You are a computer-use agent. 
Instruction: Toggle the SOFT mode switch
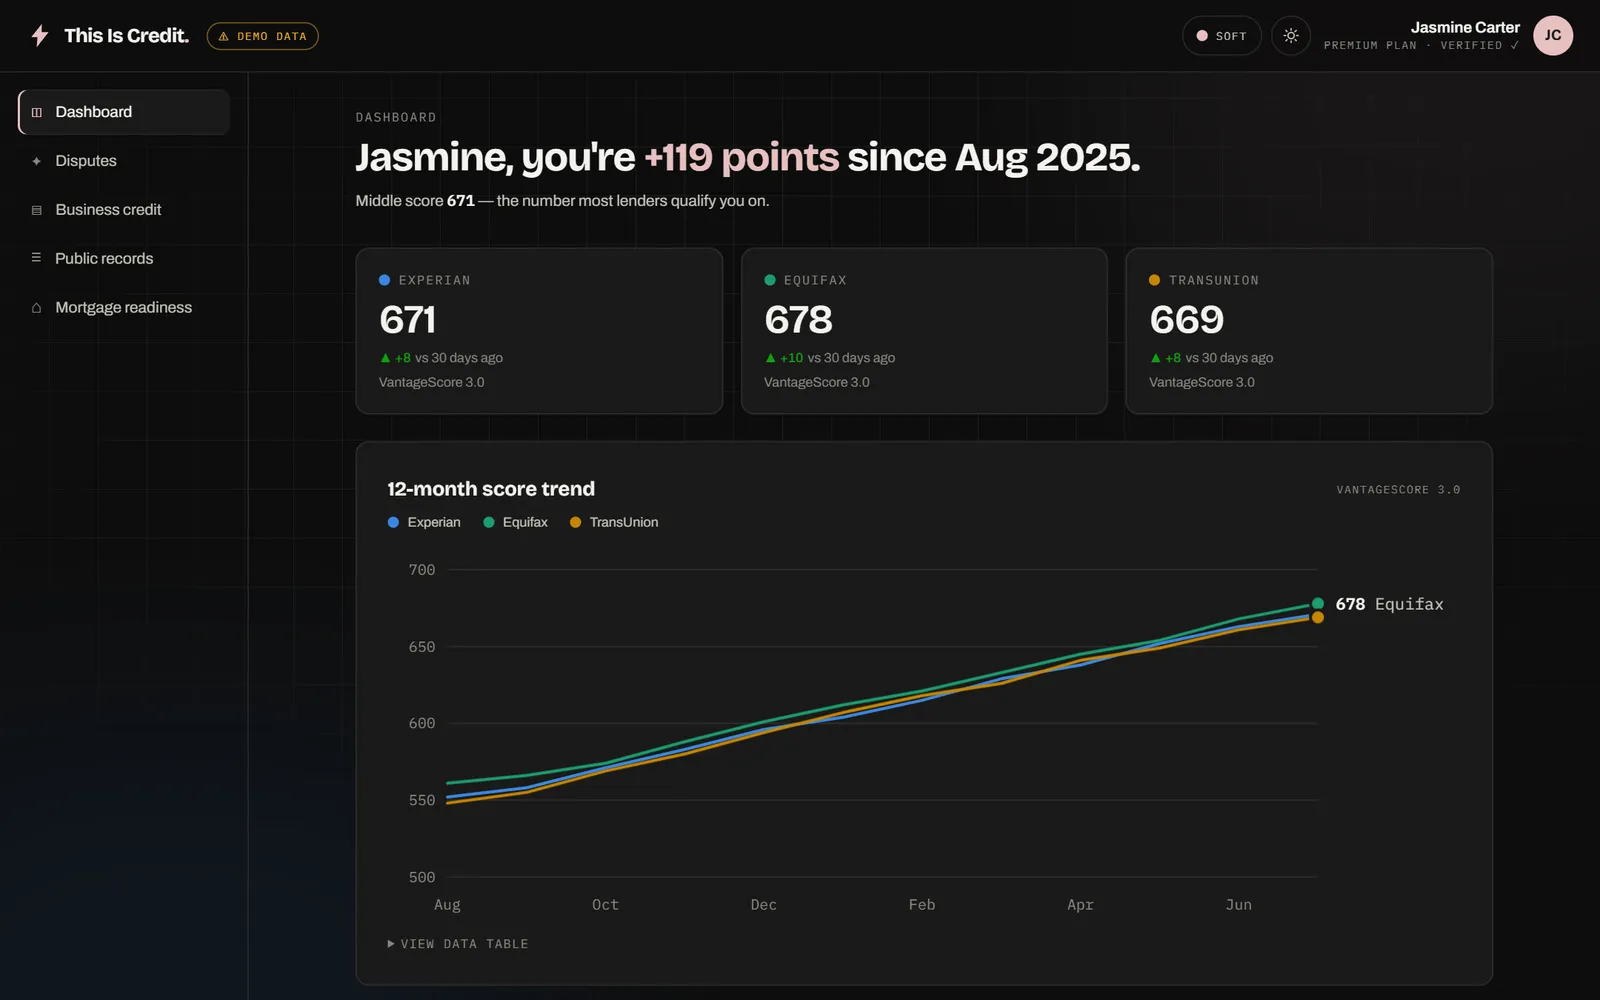pyautogui.click(x=1221, y=36)
